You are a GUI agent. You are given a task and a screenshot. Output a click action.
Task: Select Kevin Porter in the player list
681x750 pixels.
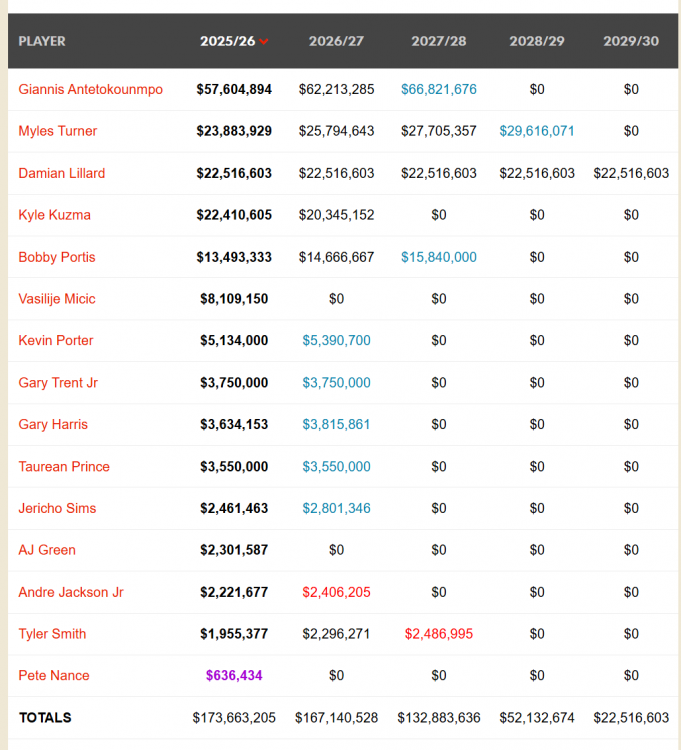pyautogui.click(x=55, y=340)
